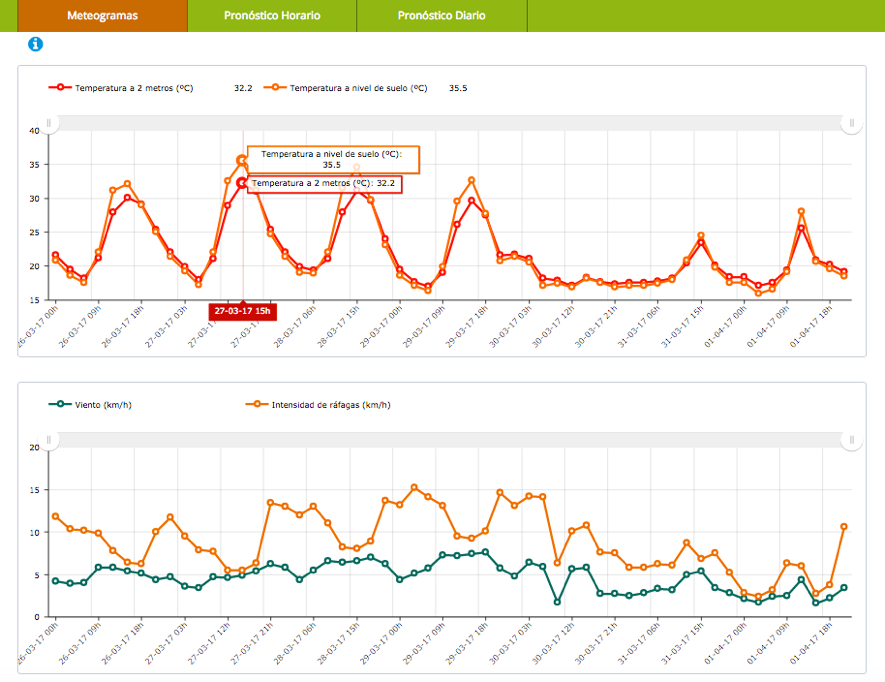Image resolution: width=885 pixels, height=682 pixels.
Task: Click the highlighted orange 35.5 data point
Action: click(242, 160)
